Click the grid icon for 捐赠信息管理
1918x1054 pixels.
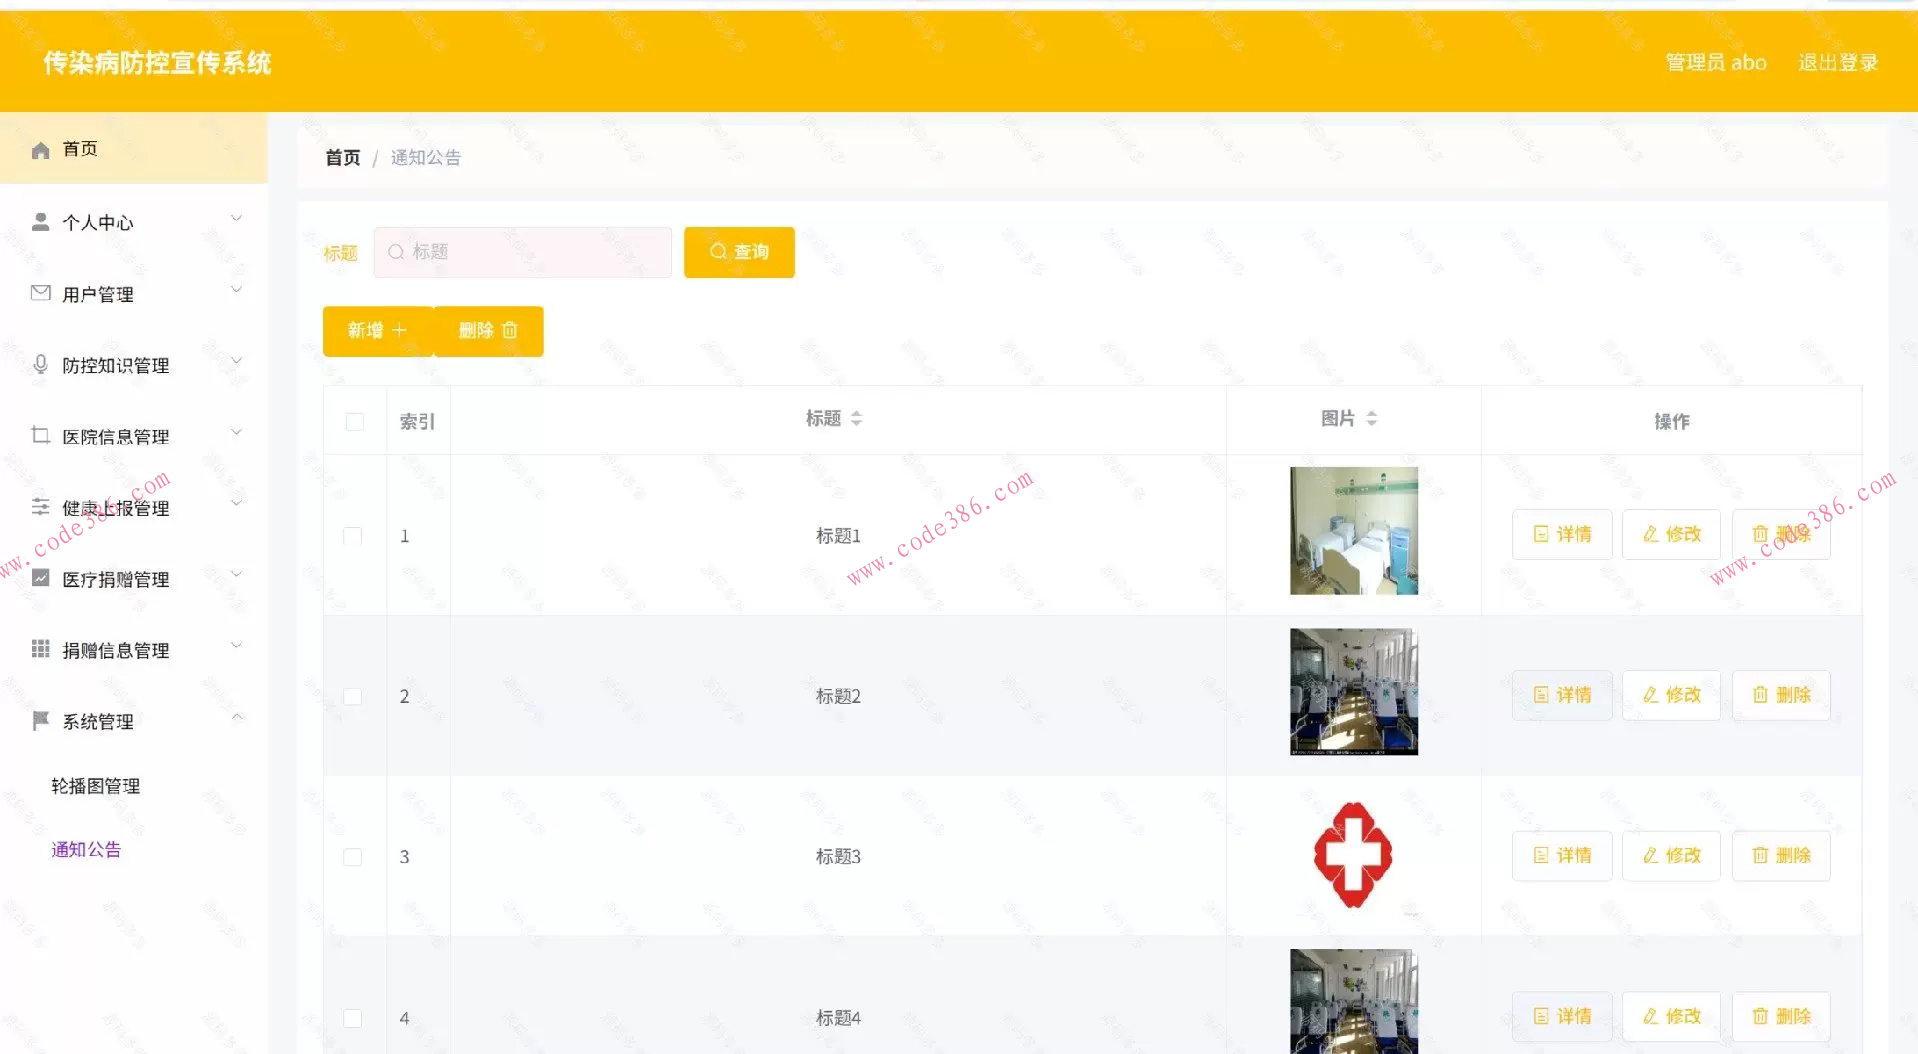click(40, 649)
